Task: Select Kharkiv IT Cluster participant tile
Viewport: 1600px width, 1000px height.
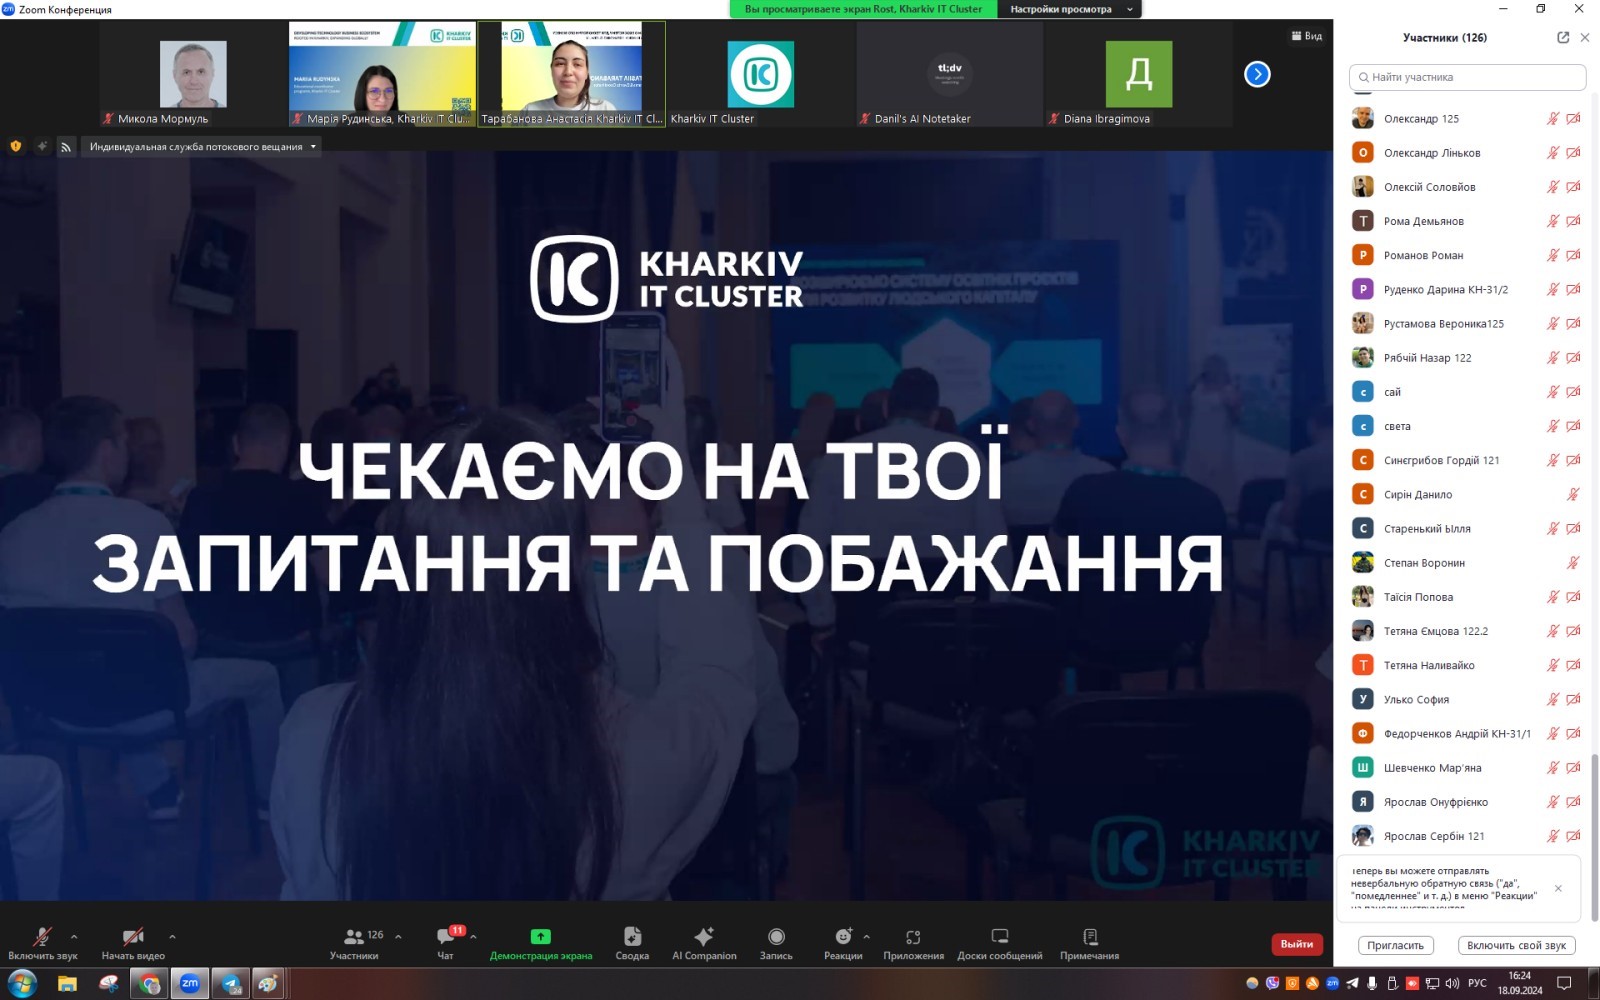Action: pos(760,75)
